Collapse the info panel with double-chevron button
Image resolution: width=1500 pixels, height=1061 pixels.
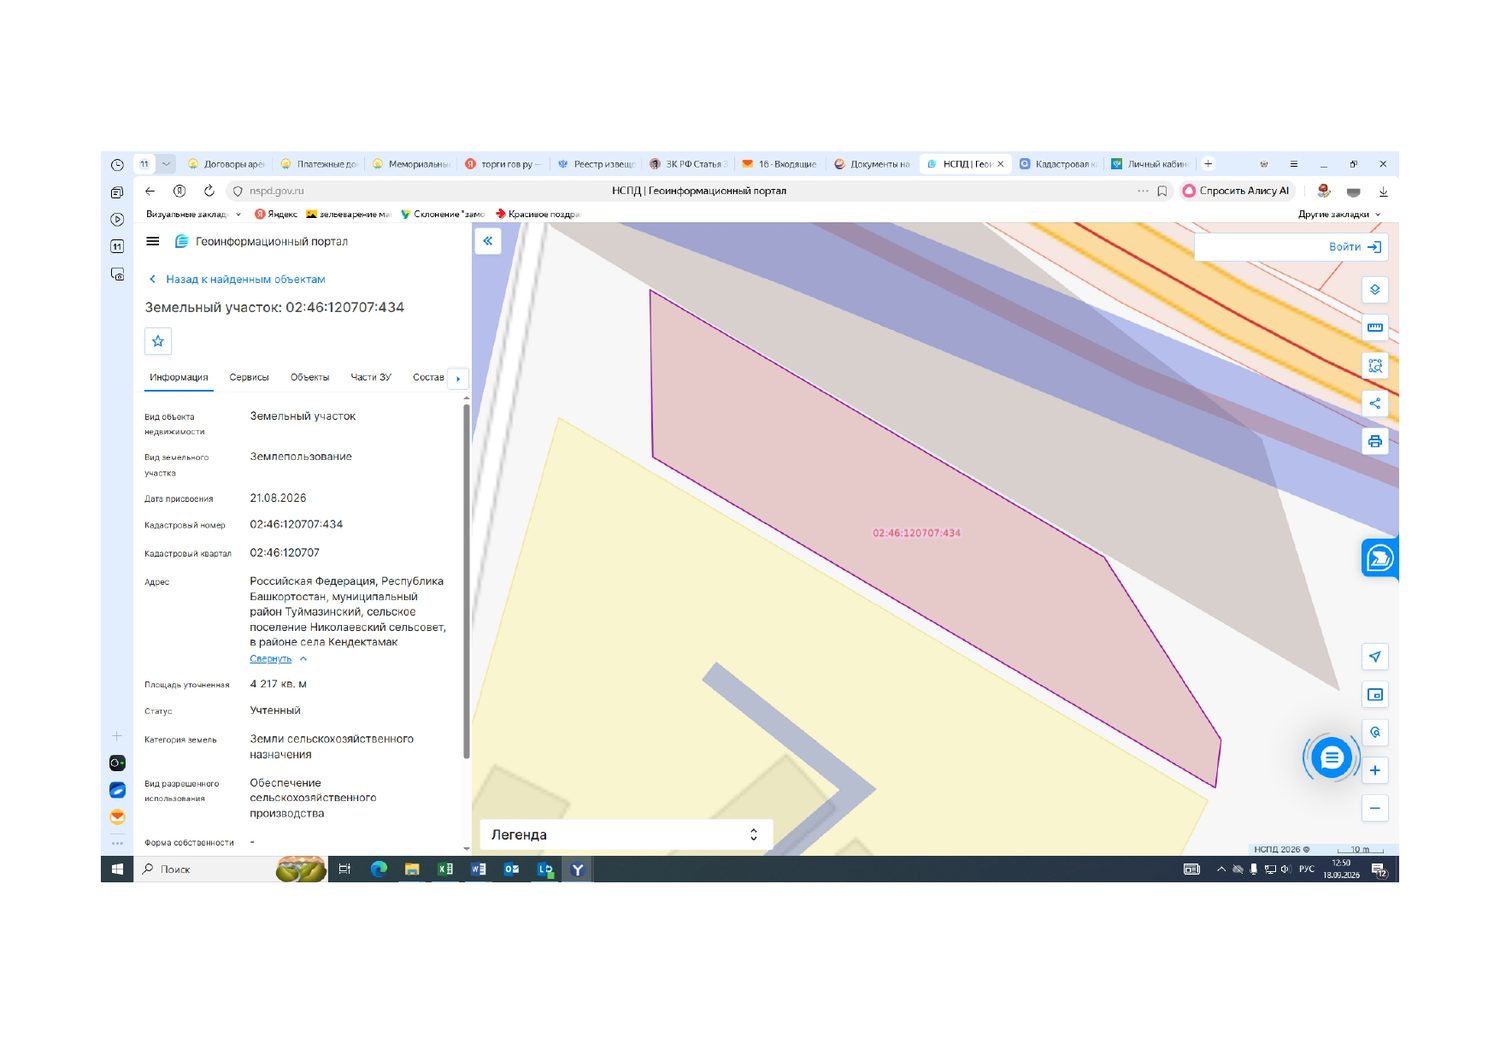(488, 241)
